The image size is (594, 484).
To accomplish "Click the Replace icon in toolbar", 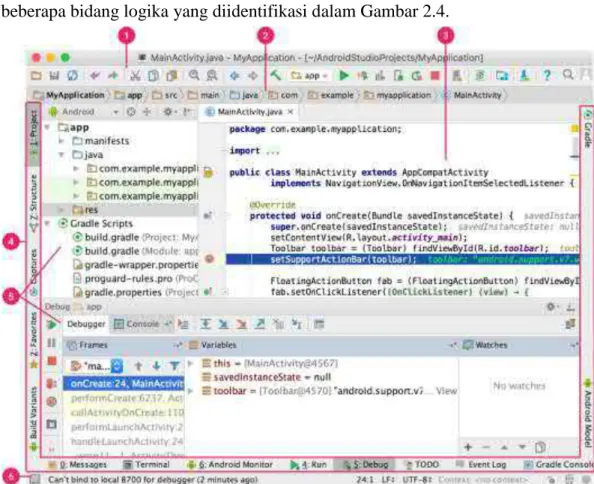I will [212, 75].
